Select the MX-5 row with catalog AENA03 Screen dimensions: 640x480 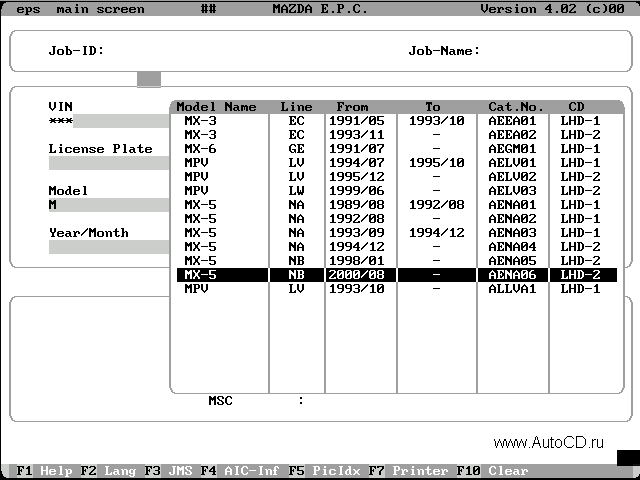397,233
